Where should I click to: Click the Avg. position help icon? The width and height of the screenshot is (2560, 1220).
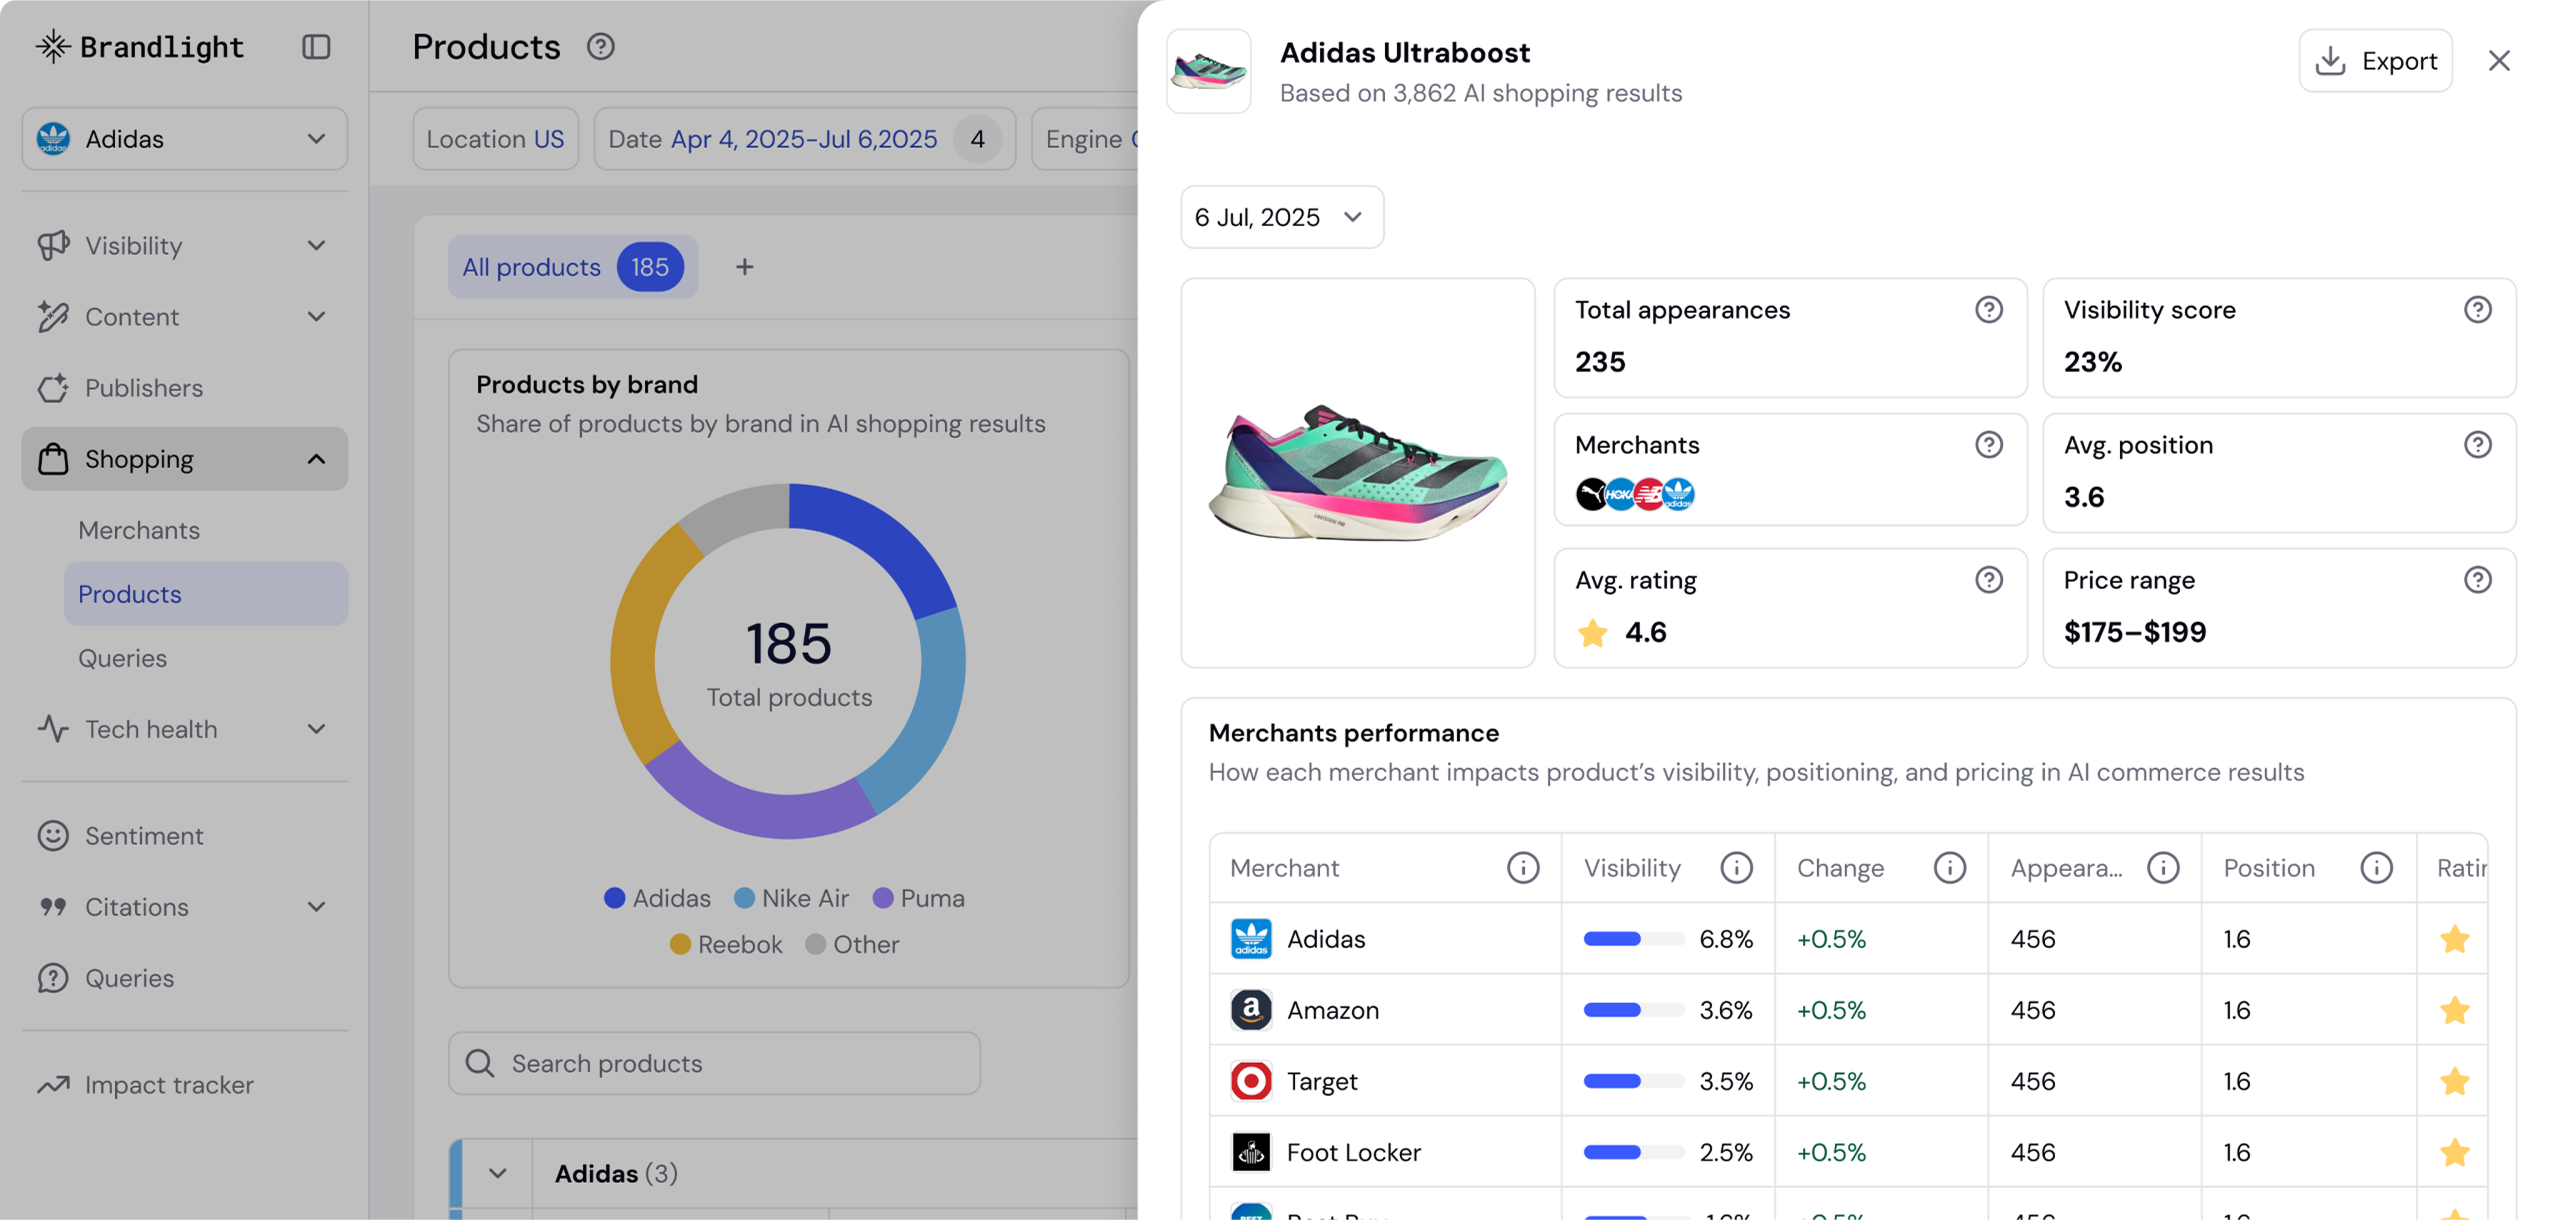point(2477,445)
